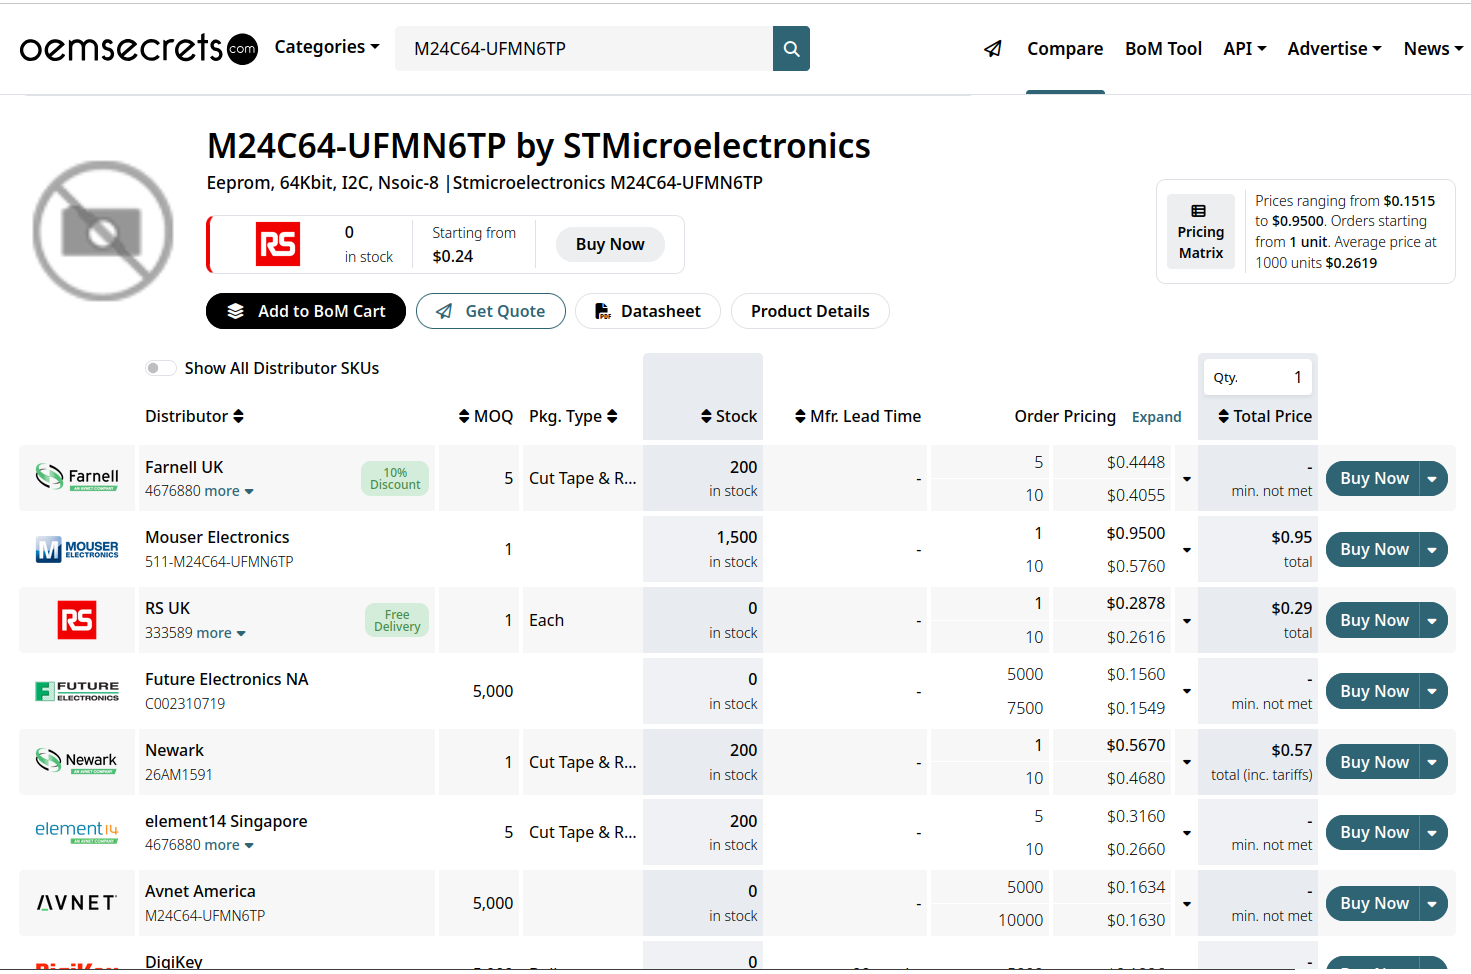Click the product image placeholder thumbnail

[x=103, y=231]
